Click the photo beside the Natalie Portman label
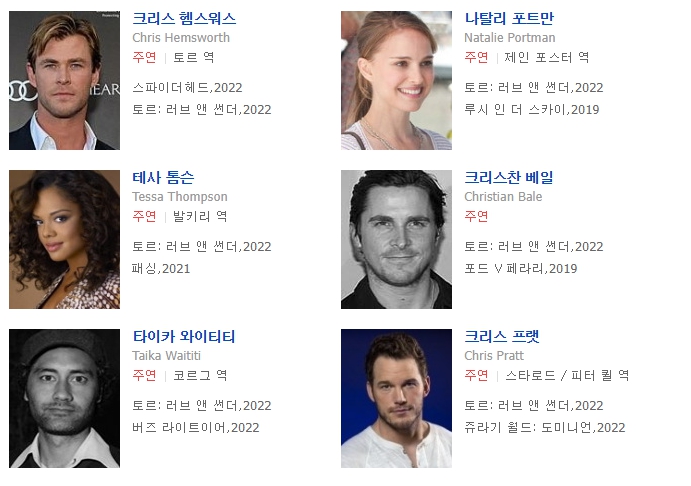 point(396,81)
